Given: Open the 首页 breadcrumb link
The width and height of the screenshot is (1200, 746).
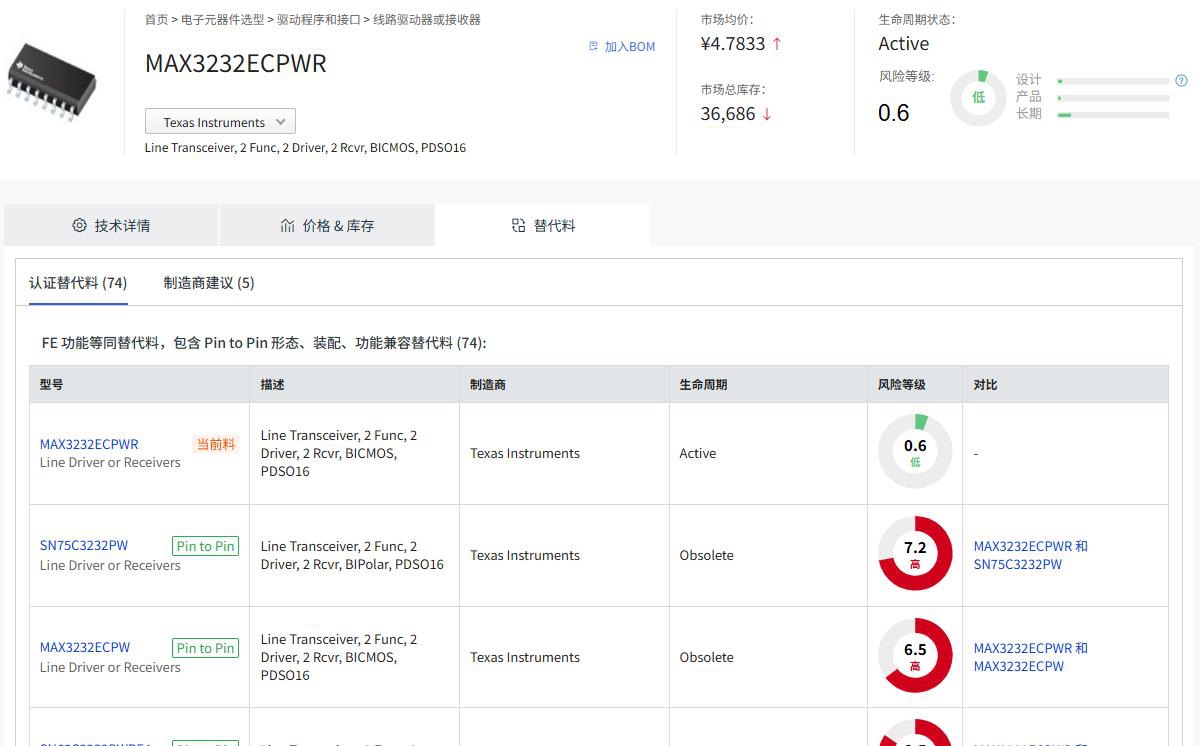Looking at the screenshot, I should pos(156,19).
